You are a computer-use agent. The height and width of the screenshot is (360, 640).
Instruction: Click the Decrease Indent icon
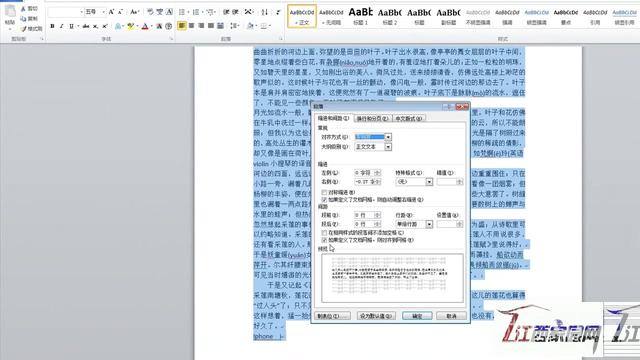pos(226,12)
